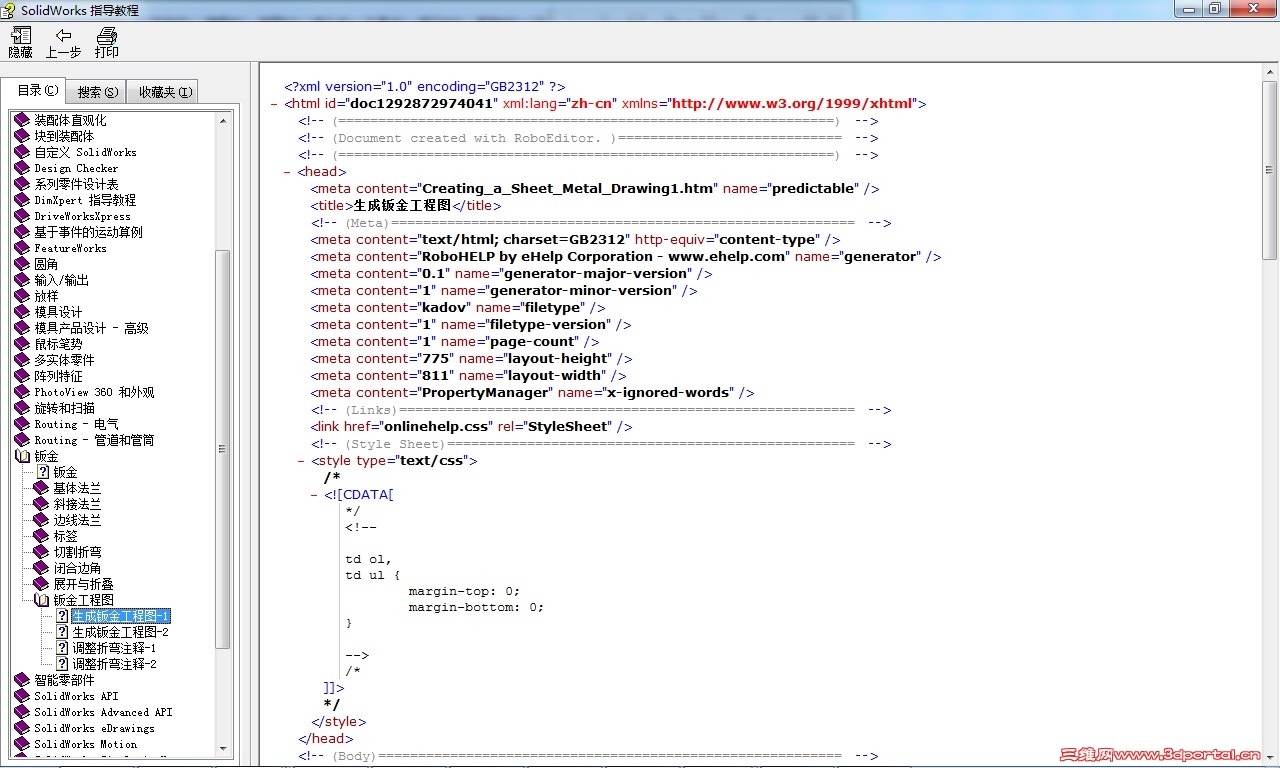This screenshot has width=1280, height=768.
Task: Click the question-mark icon beside 生成钣金工程图-2
Action: [x=62, y=632]
